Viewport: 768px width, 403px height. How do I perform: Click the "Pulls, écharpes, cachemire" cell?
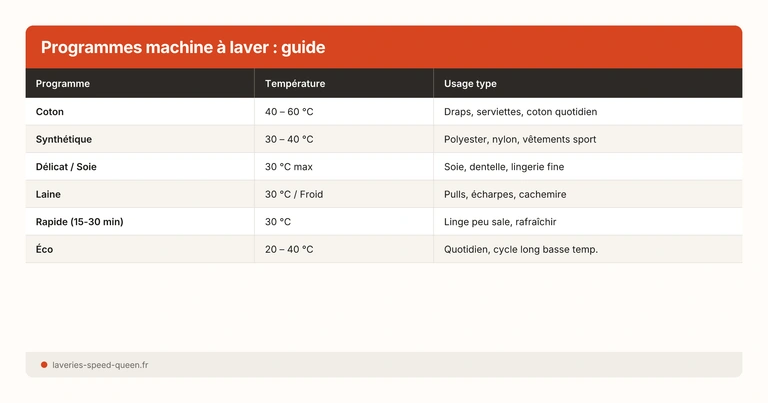505,194
